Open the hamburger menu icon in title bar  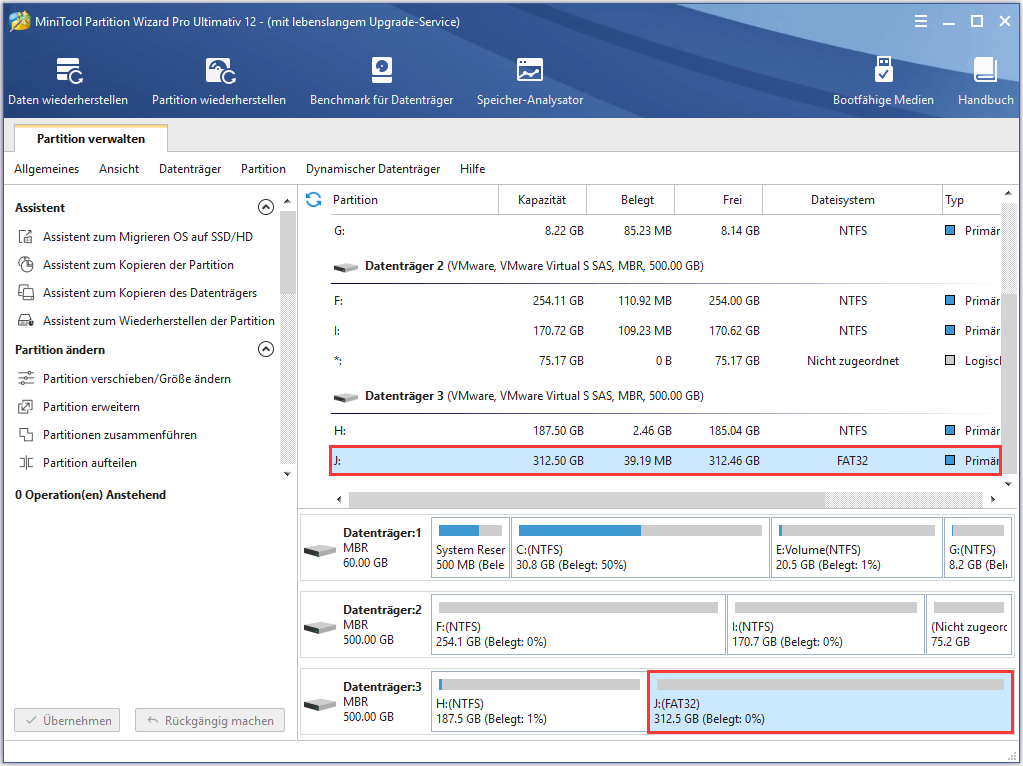pos(921,22)
